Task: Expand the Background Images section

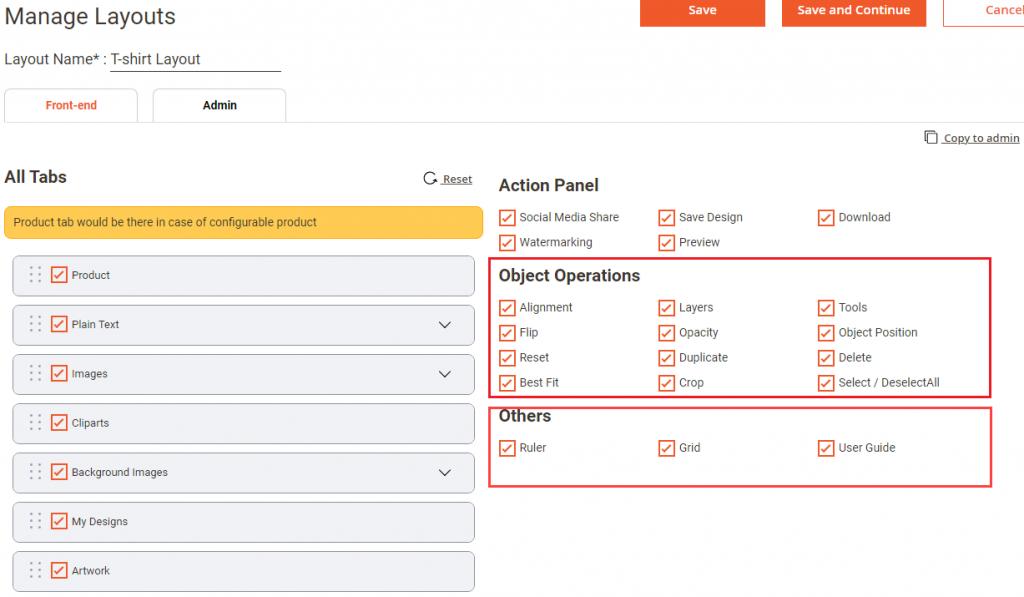Action: 444,472
